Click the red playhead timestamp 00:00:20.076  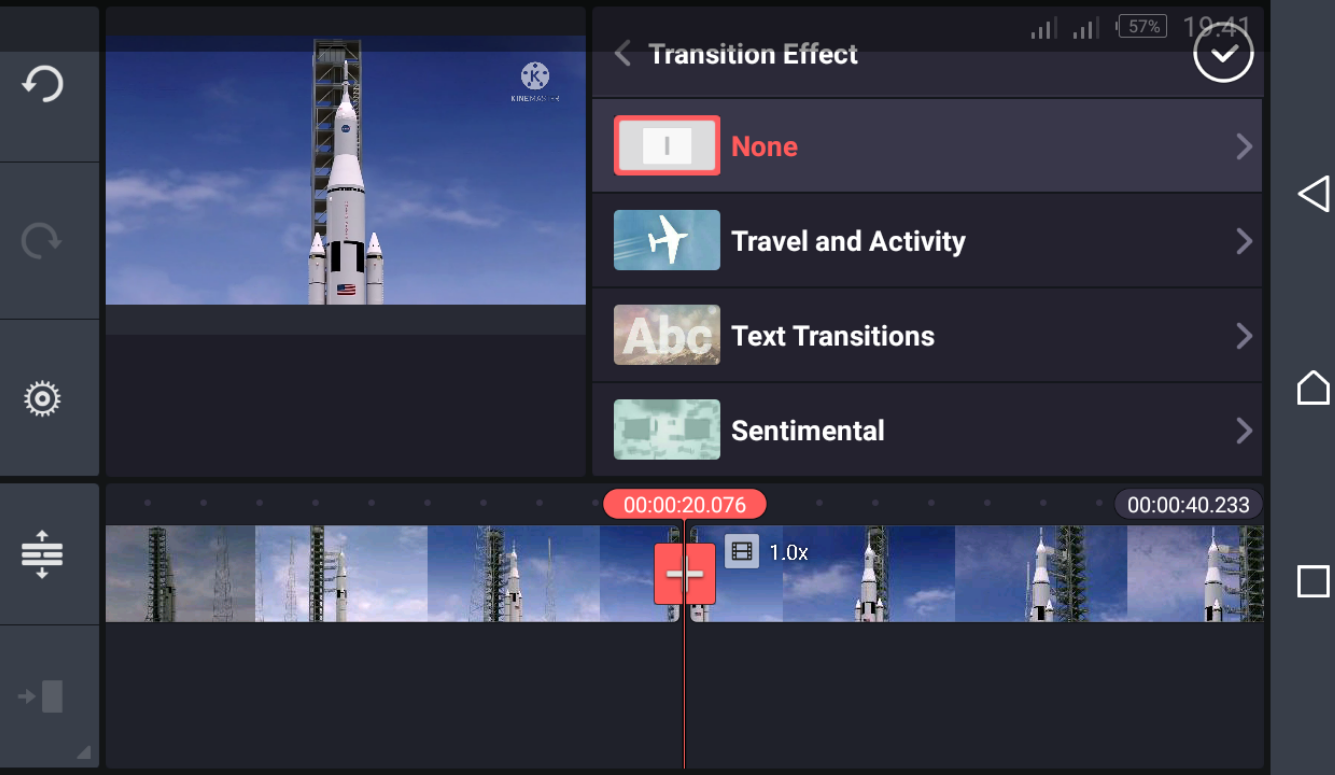click(x=685, y=504)
